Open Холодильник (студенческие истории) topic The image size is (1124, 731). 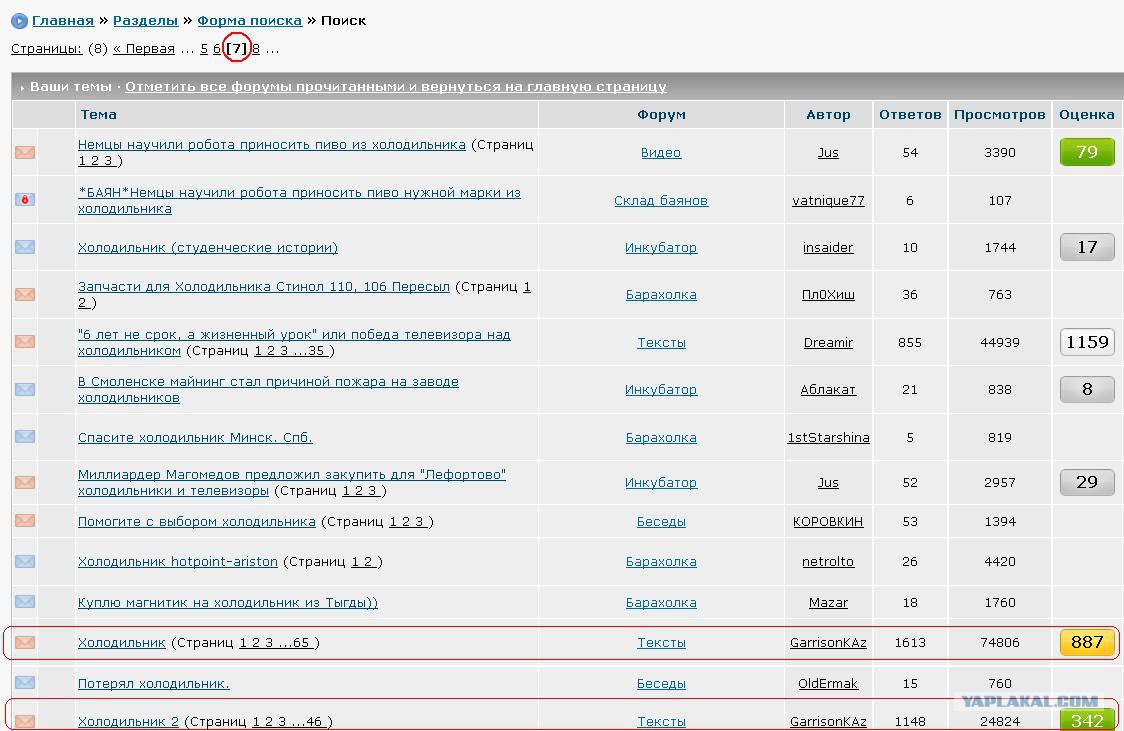click(x=208, y=247)
